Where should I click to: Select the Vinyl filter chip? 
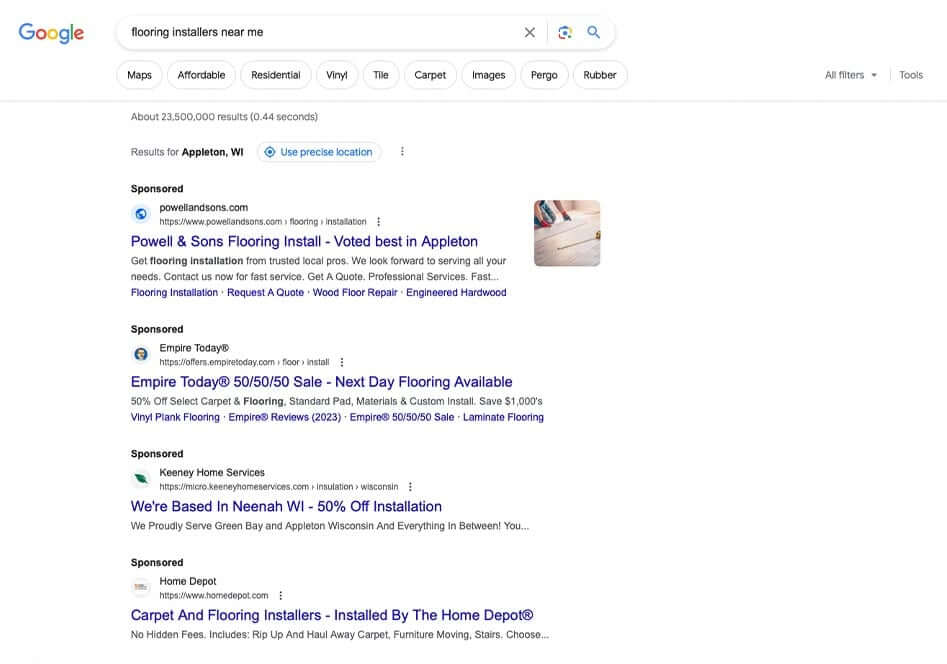[337, 75]
